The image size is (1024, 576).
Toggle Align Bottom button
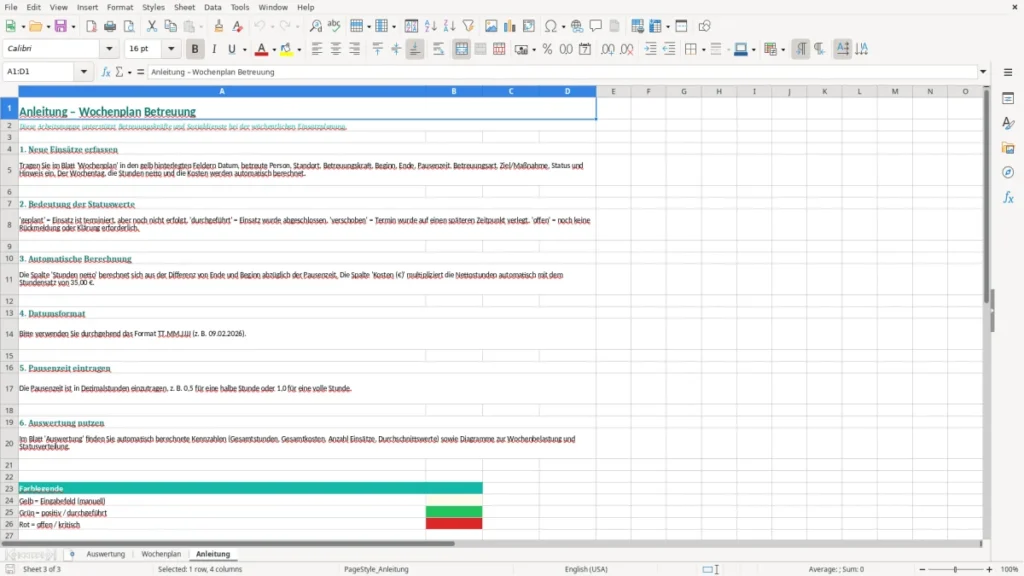click(415, 49)
